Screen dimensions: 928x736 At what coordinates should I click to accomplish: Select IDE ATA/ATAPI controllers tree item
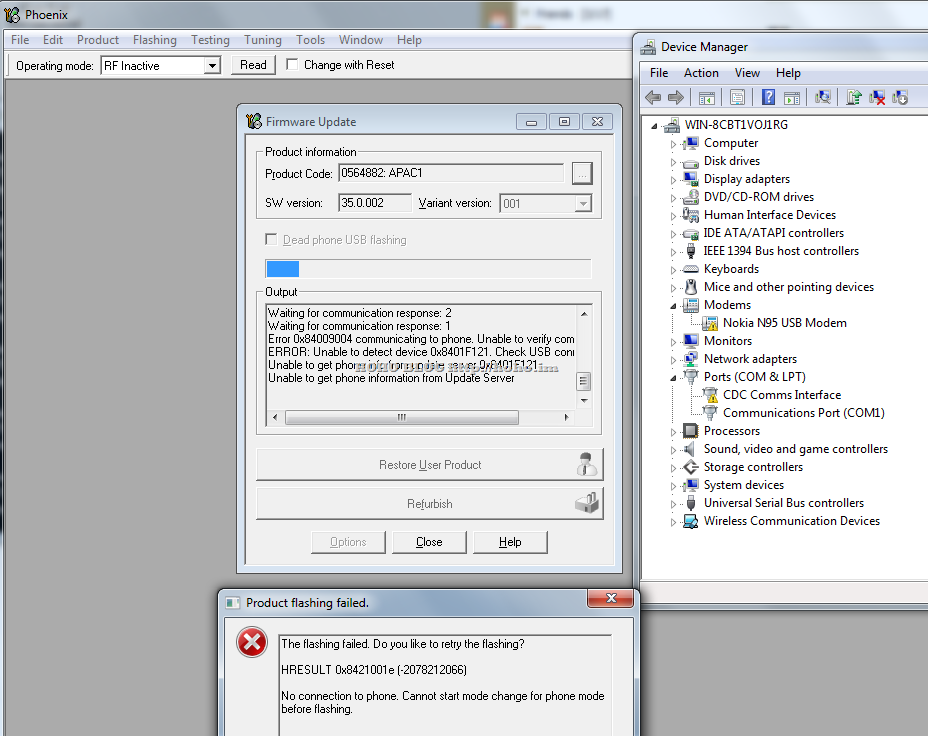click(774, 233)
